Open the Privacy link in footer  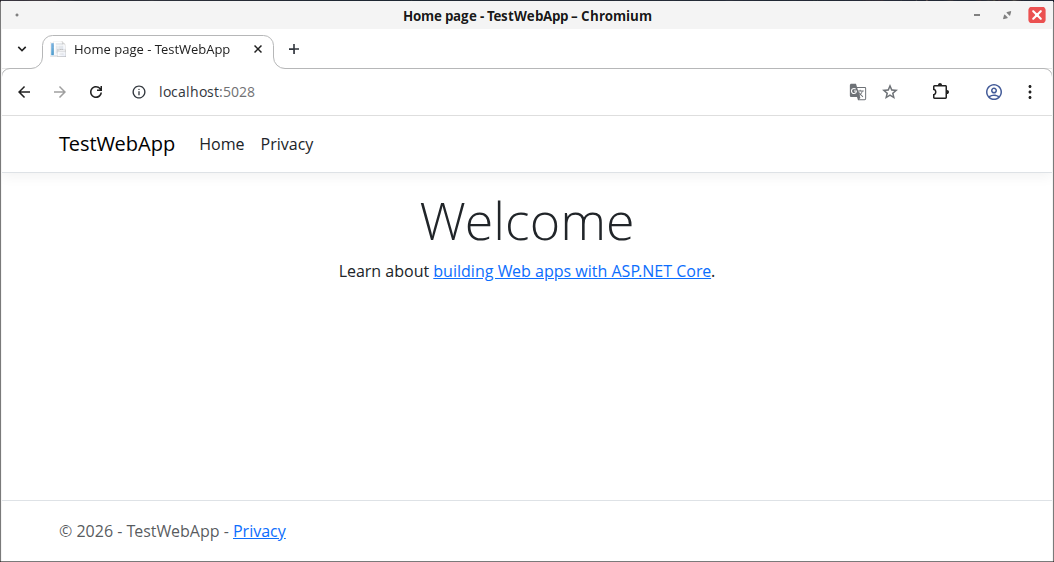259,531
